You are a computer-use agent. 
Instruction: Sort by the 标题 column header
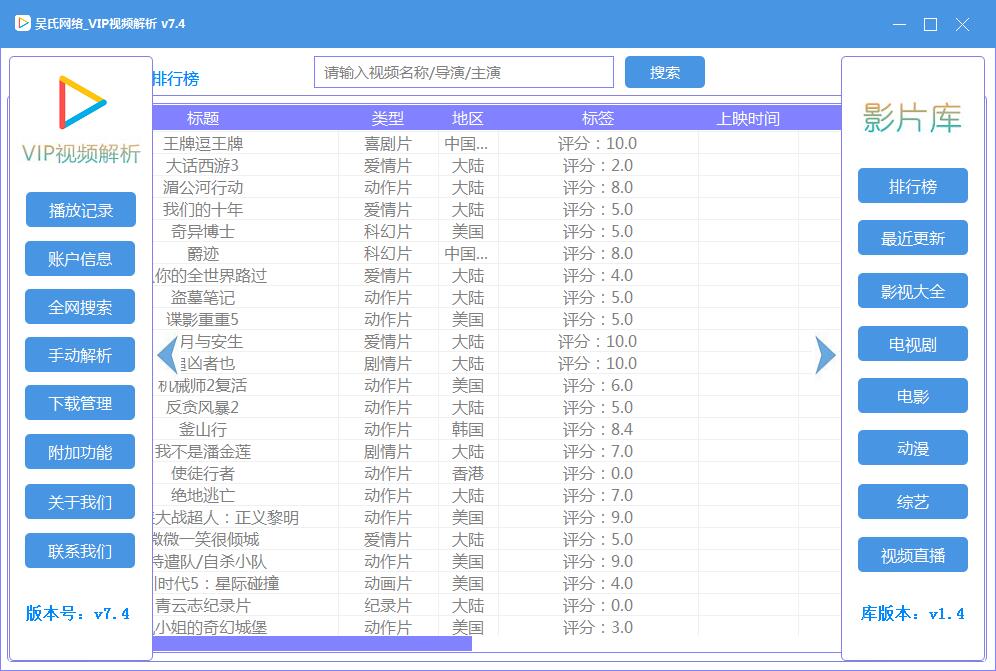(x=203, y=118)
